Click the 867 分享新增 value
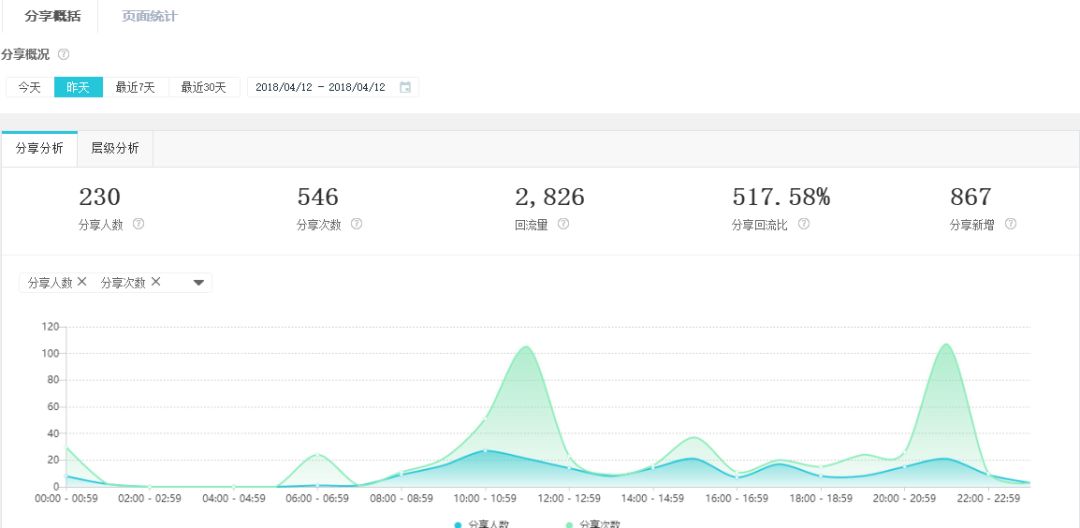The image size is (1080, 528). click(x=970, y=197)
